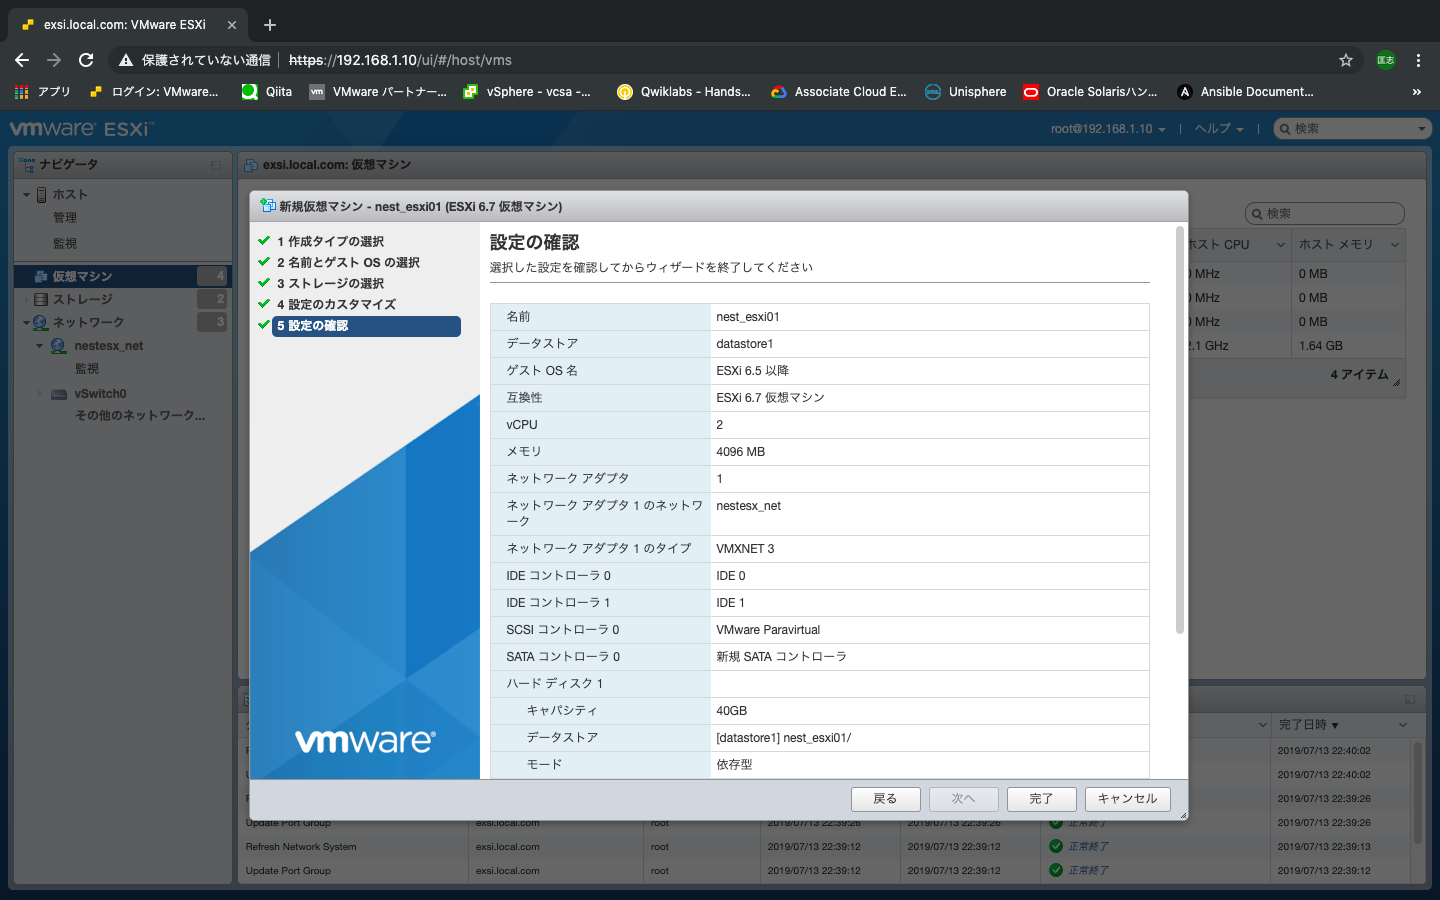Click the 戻る button
Image resolution: width=1440 pixels, height=900 pixels.
point(886,799)
